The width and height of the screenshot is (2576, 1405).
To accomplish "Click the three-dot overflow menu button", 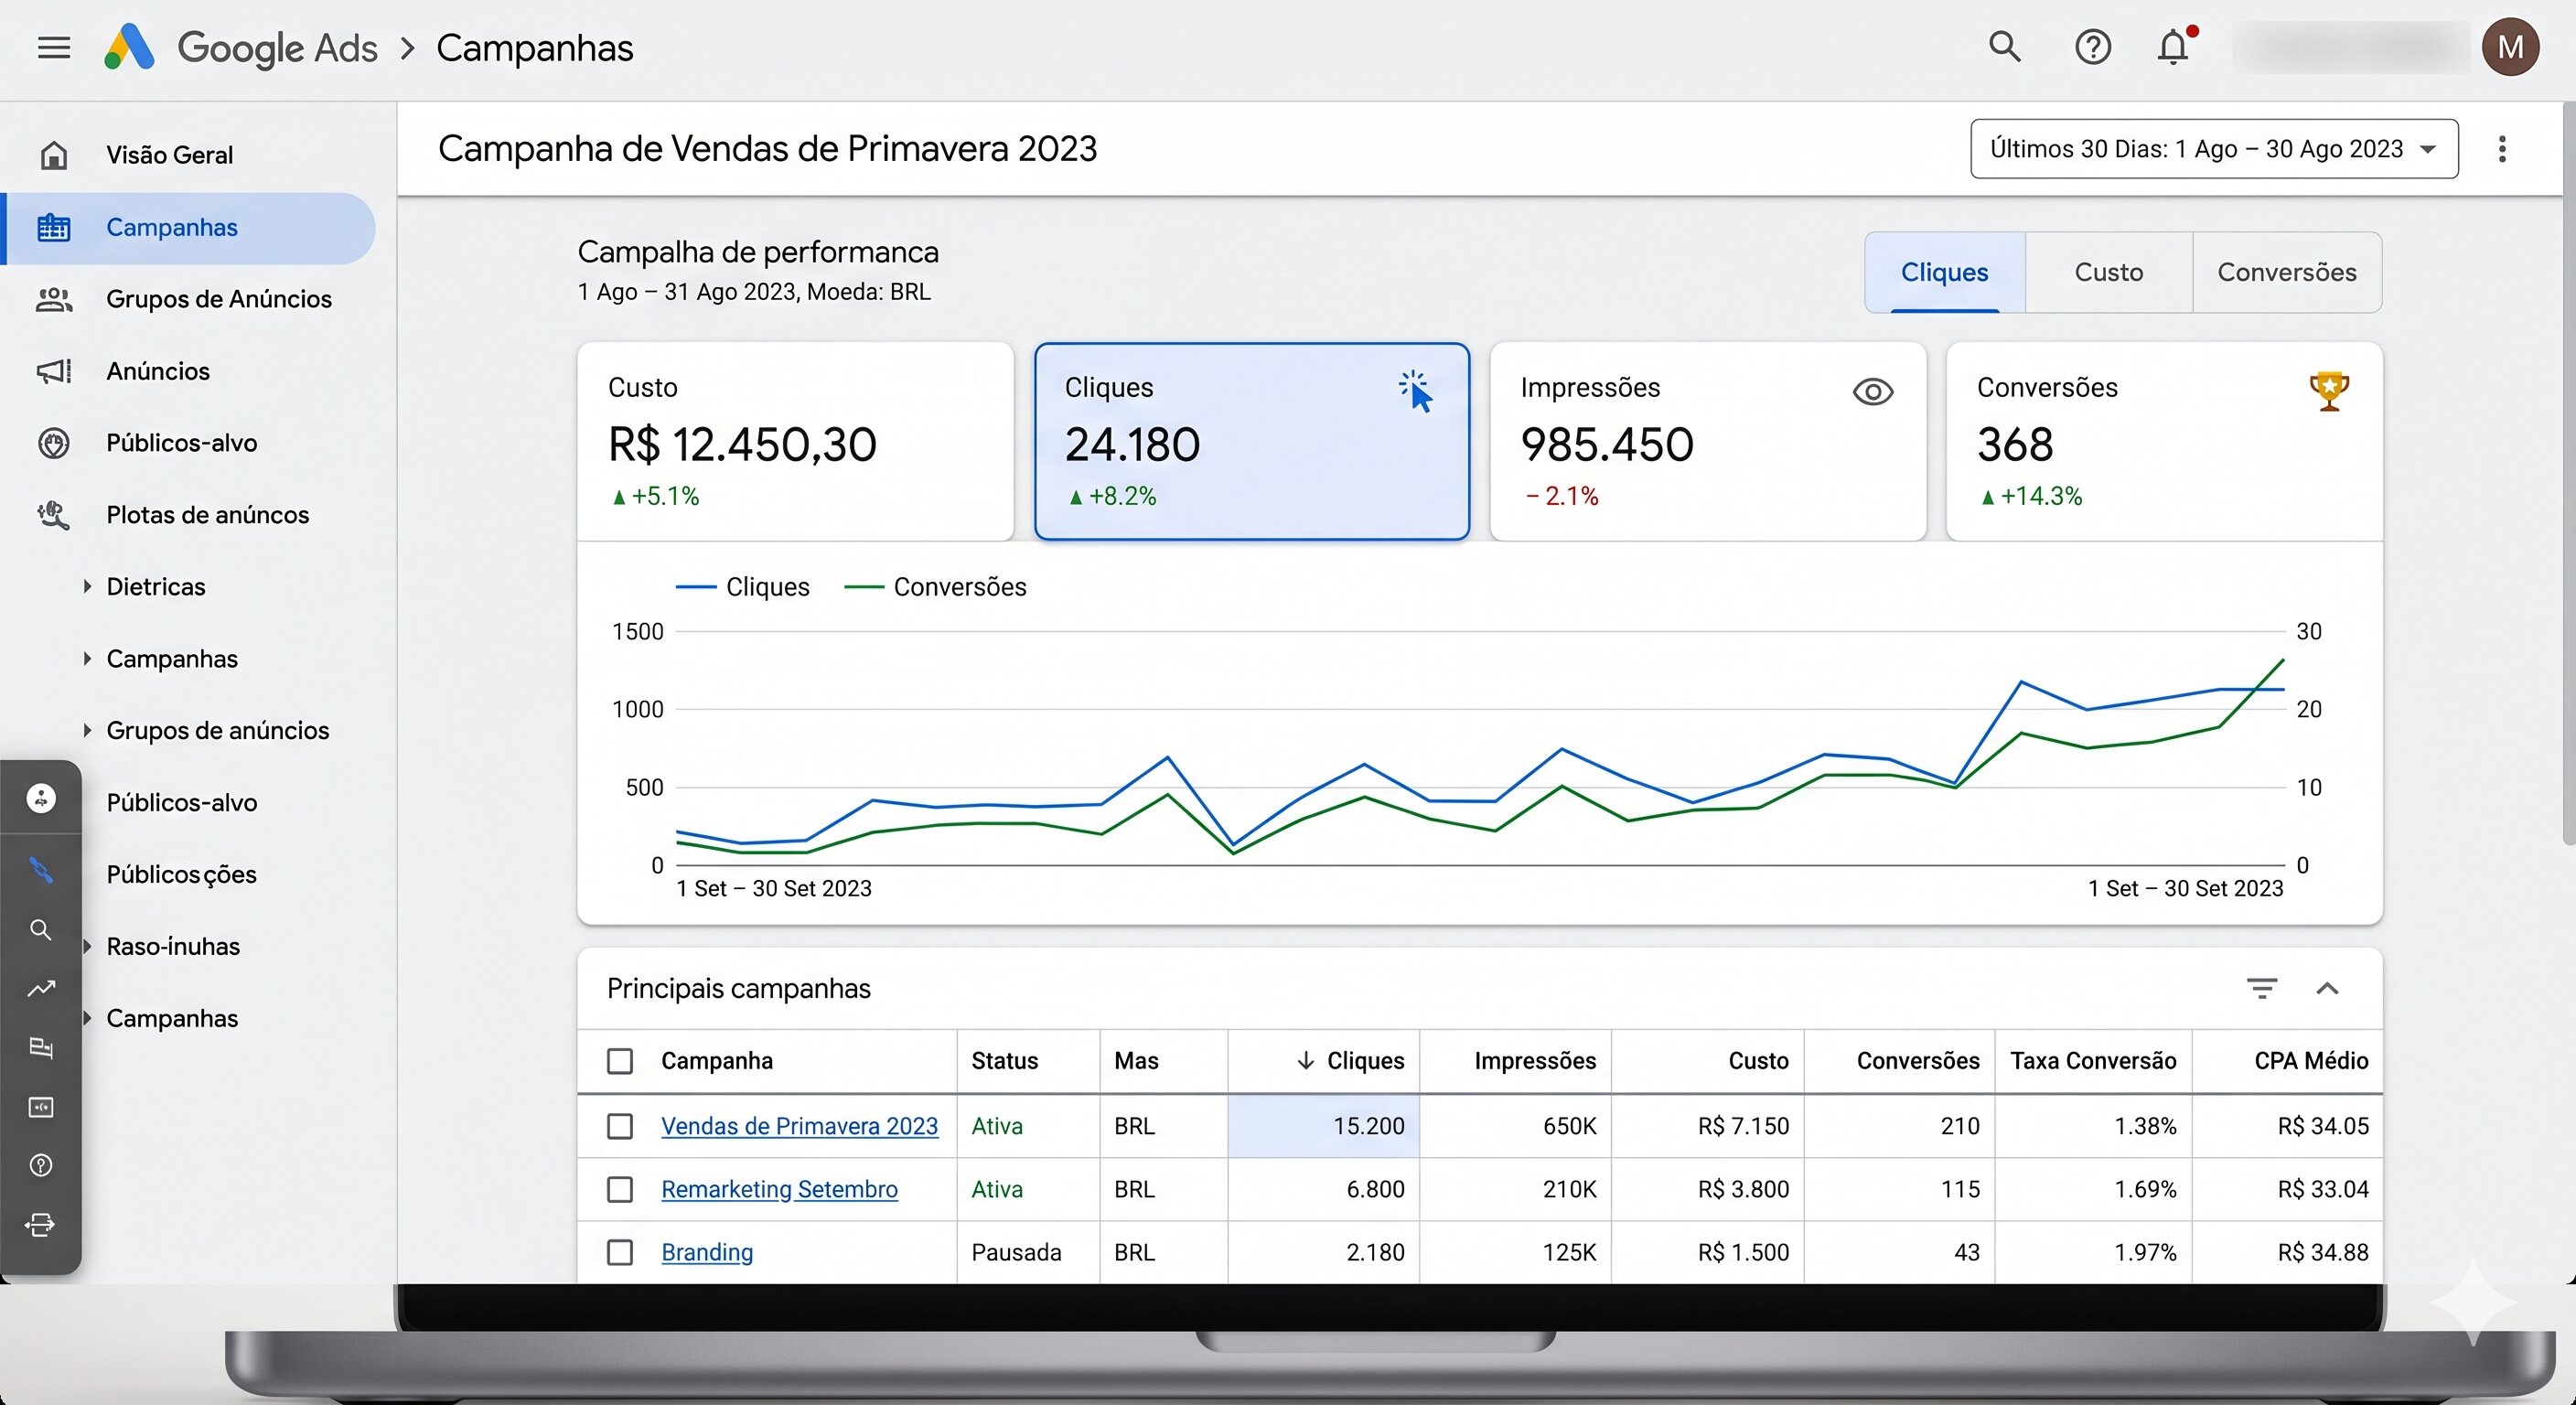I will tap(2502, 148).
